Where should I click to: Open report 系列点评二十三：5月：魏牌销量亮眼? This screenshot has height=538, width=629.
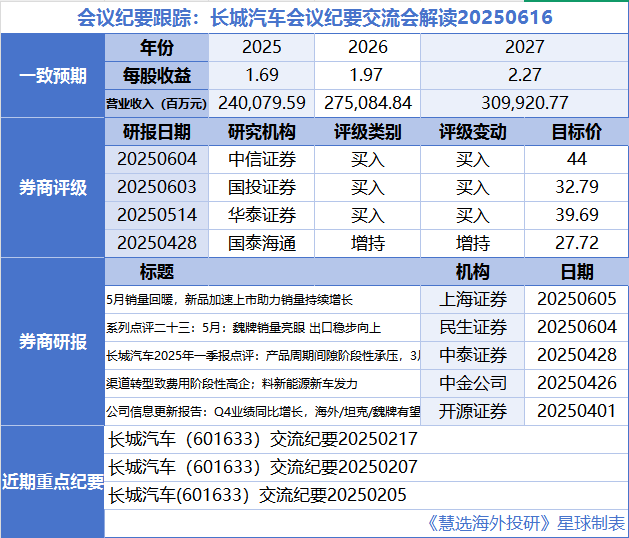pyautogui.click(x=262, y=328)
